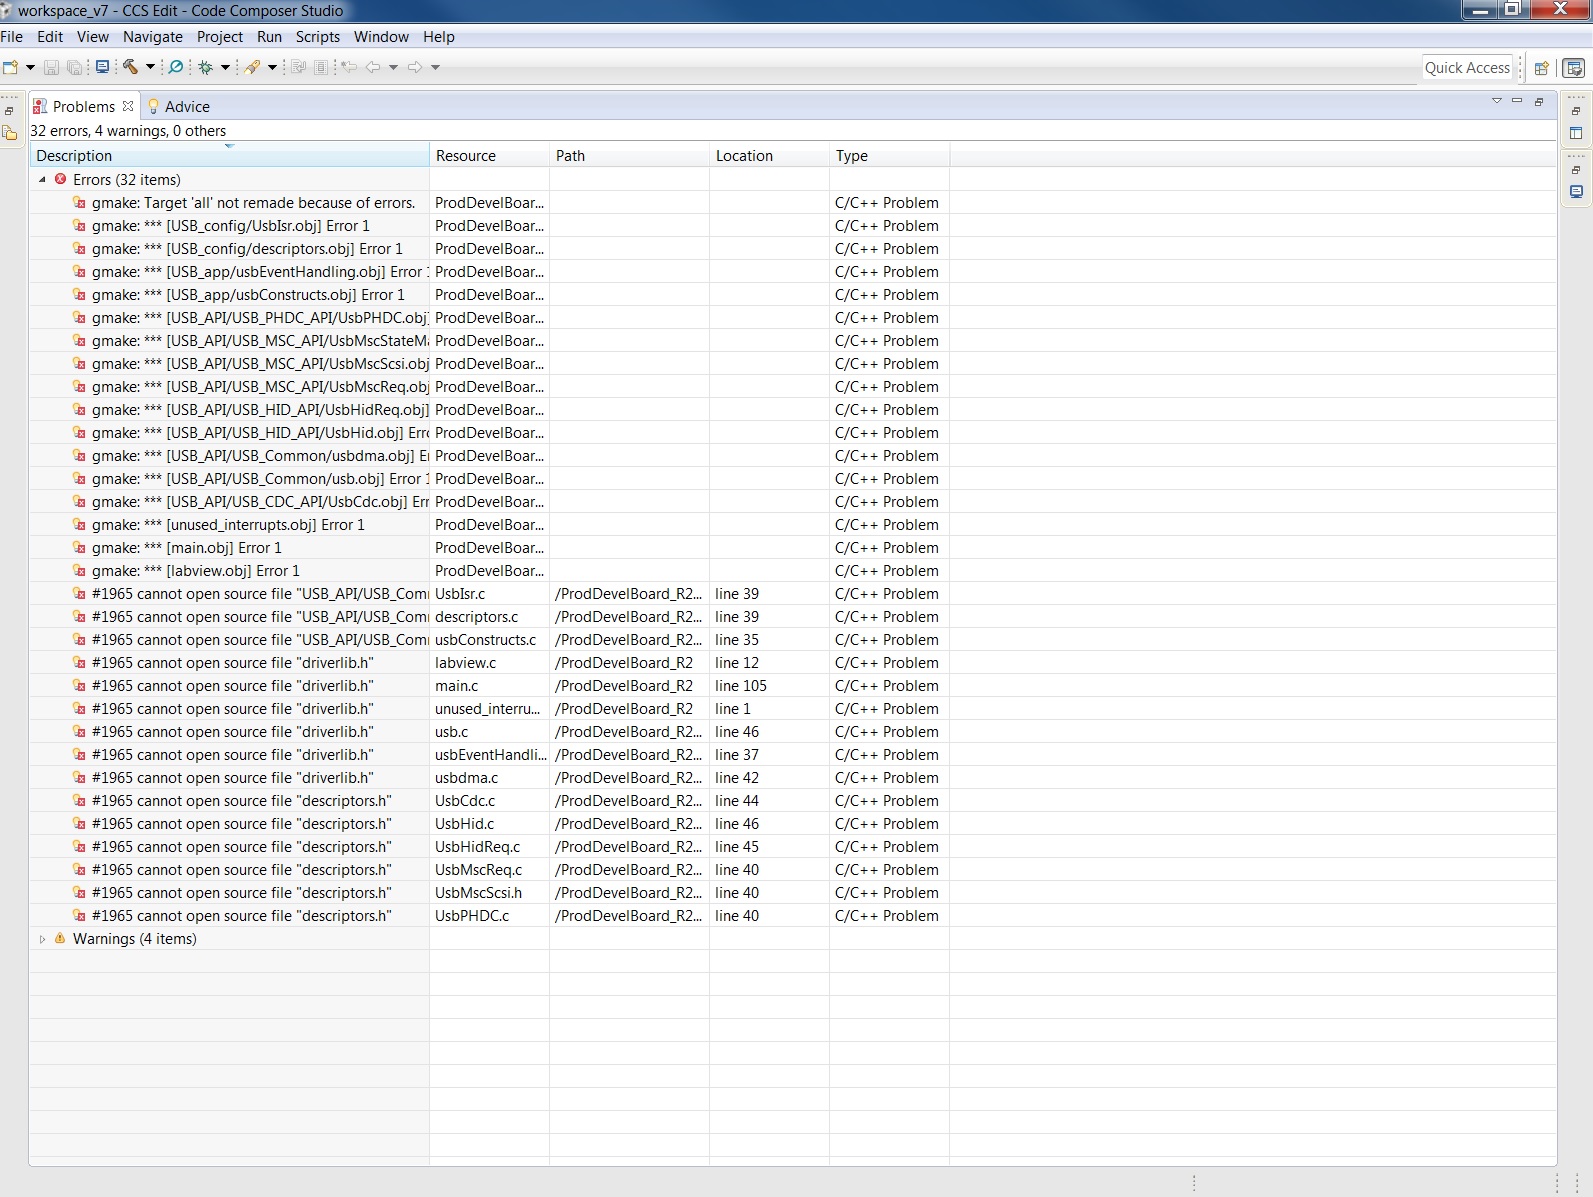Start debugging with the green bug icon
Viewport: 1593px width, 1197px height.
click(x=206, y=67)
